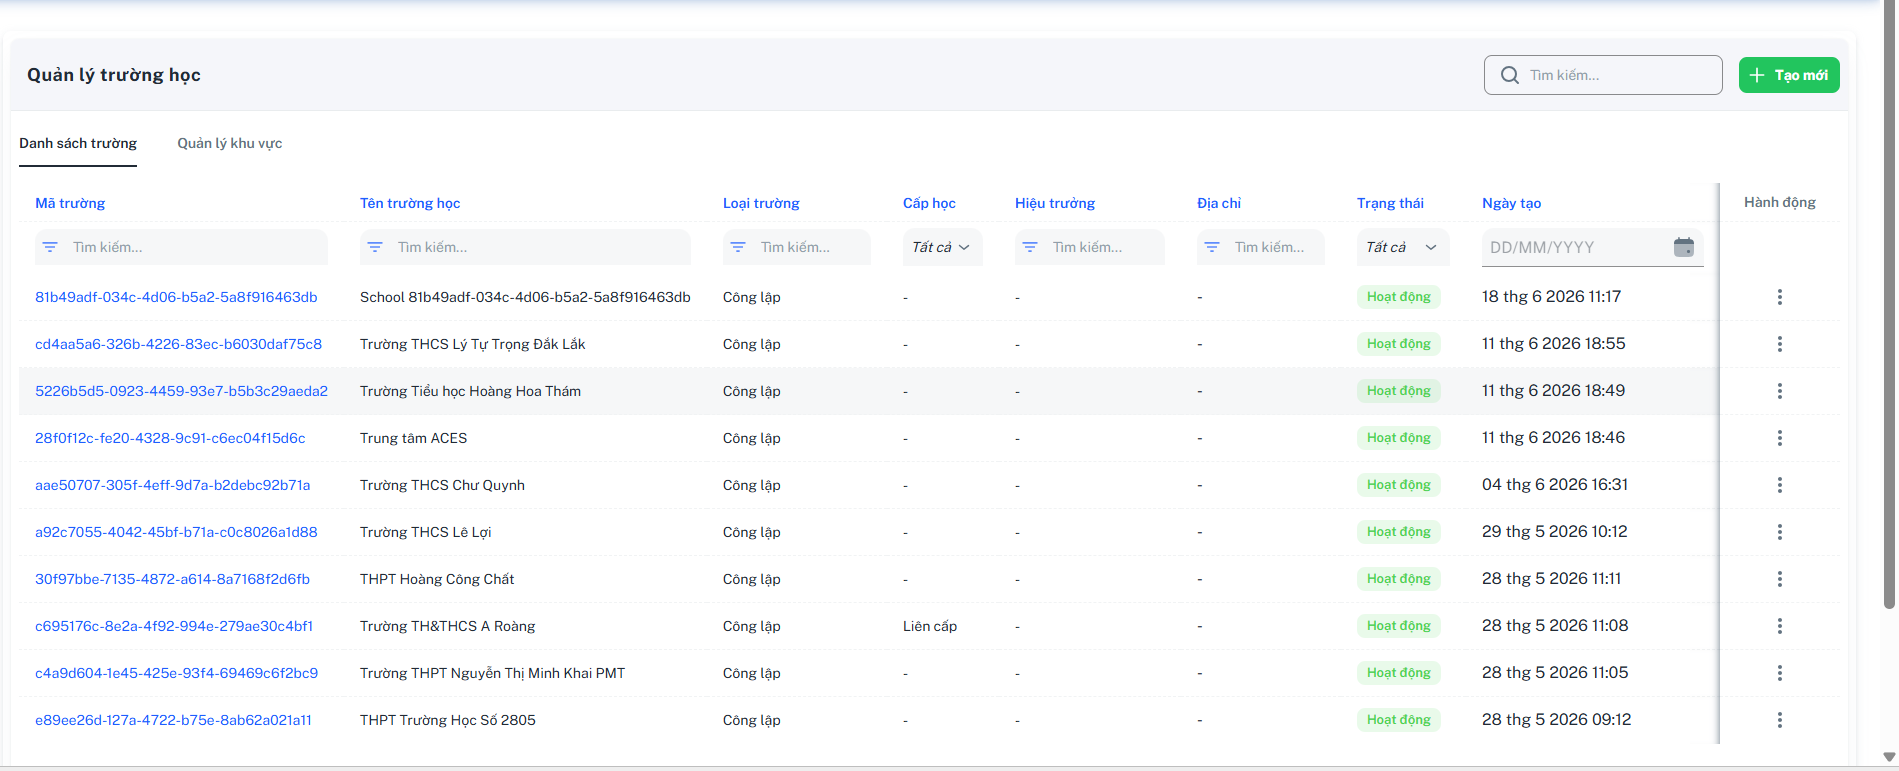Switch to Quản lý khu vực tab
The width and height of the screenshot is (1899, 771).
point(230,143)
